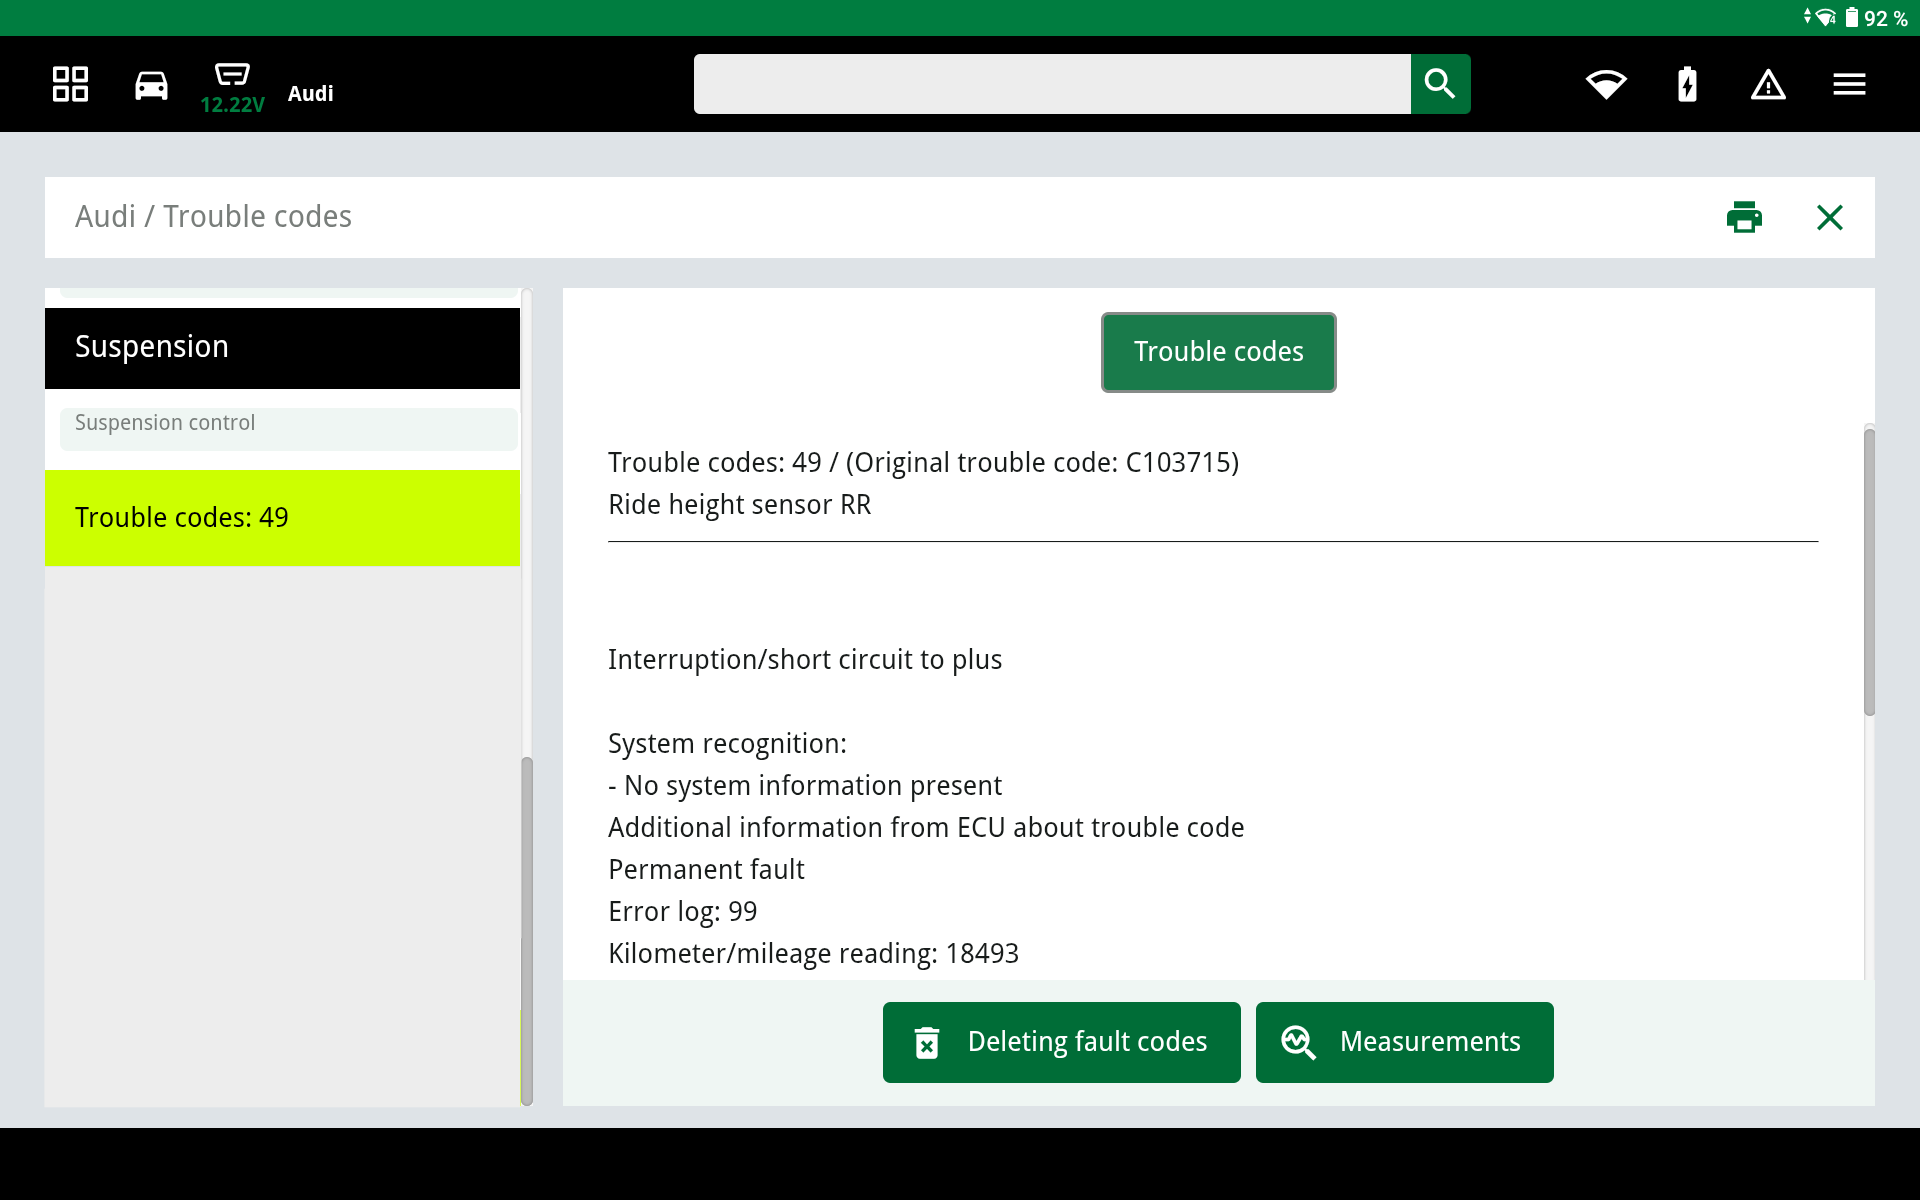This screenshot has width=1920, height=1200.
Task: Click inside the search input field
Action: 1052,84
